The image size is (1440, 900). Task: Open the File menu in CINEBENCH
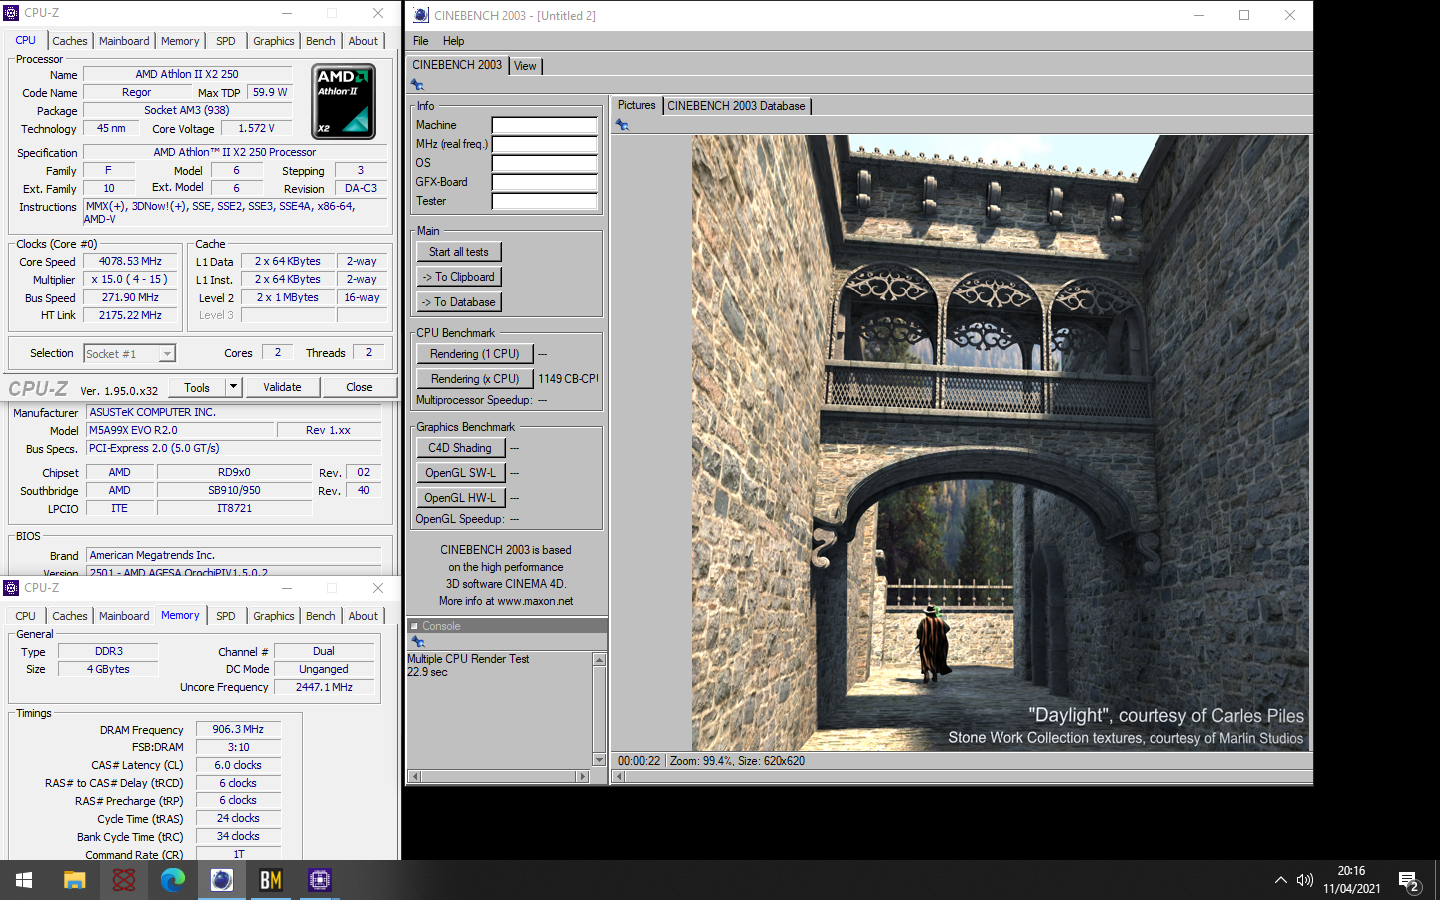coord(421,41)
